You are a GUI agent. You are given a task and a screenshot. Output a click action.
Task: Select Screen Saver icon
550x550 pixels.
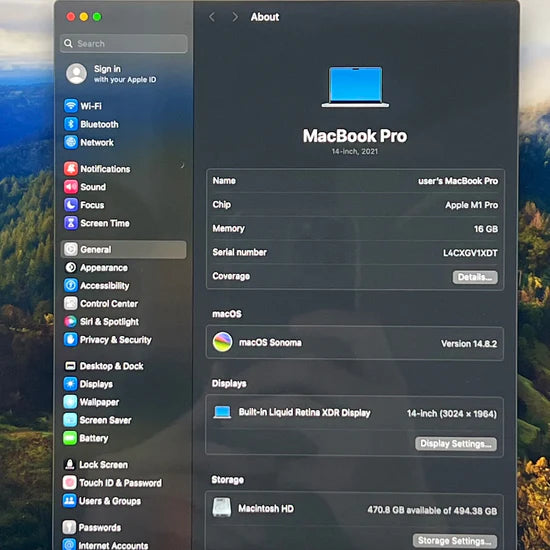[x=70, y=420]
